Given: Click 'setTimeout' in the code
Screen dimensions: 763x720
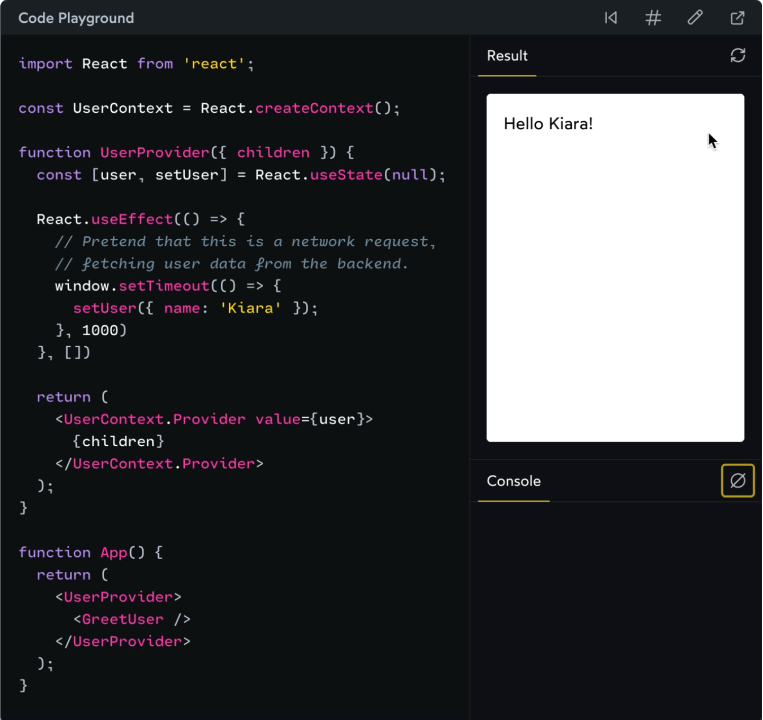Looking at the screenshot, I should pos(164,286).
